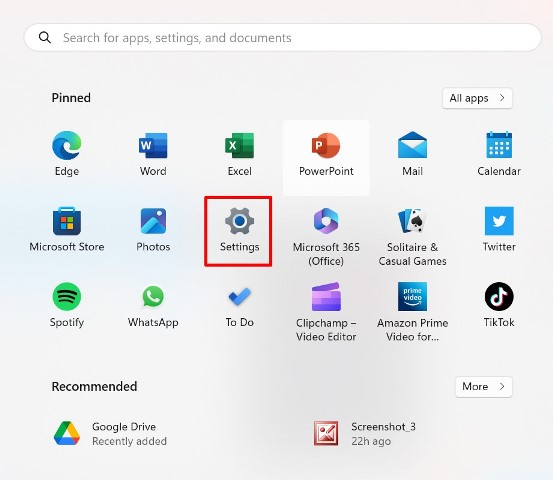Focus the search apps, settings, documents field
The height and width of the screenshot is (480, 553).
(x=282, y=37)
